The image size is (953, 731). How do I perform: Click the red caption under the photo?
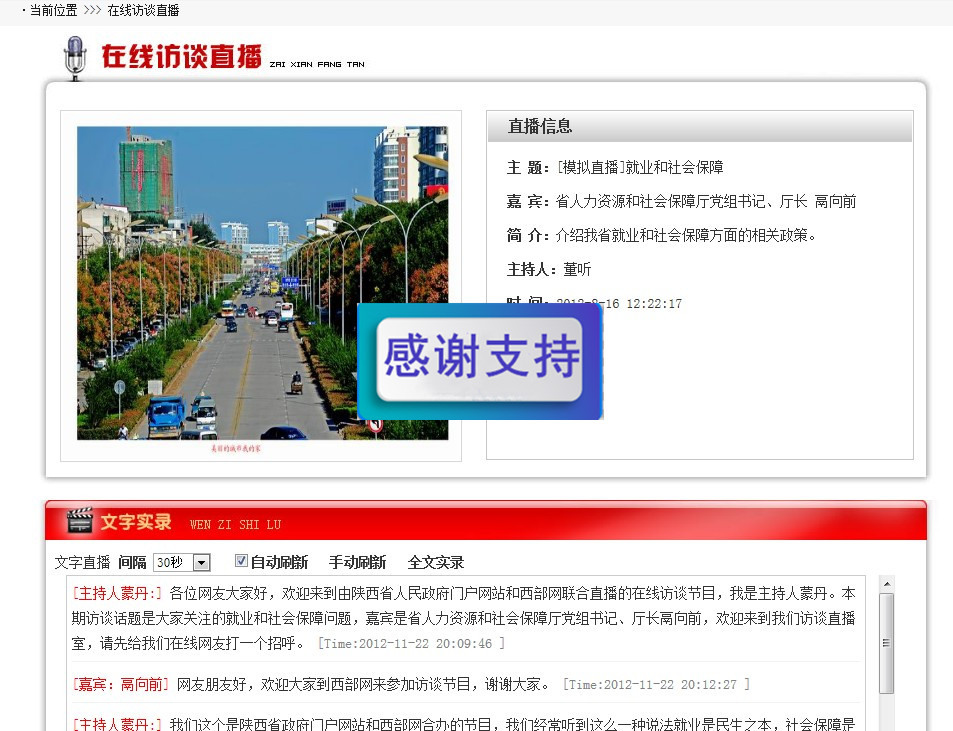click(236, 448)
